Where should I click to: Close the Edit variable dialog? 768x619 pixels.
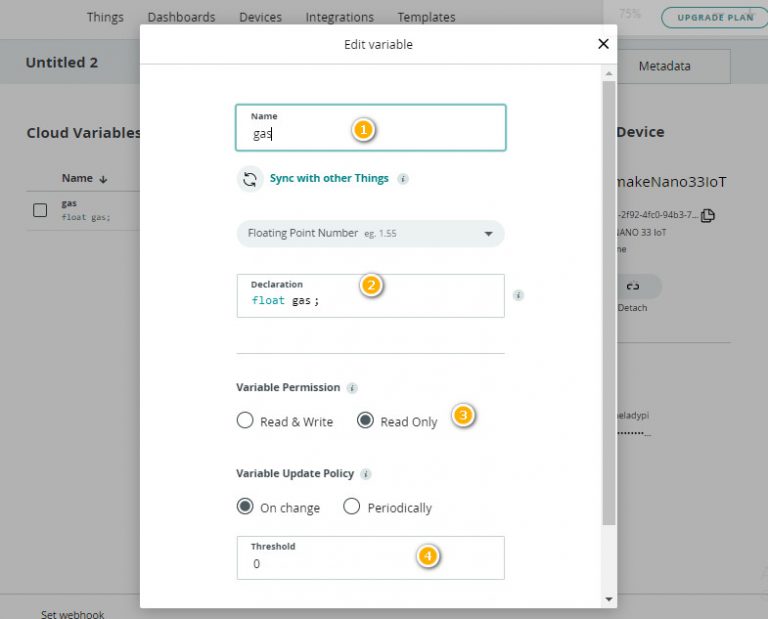603,44
